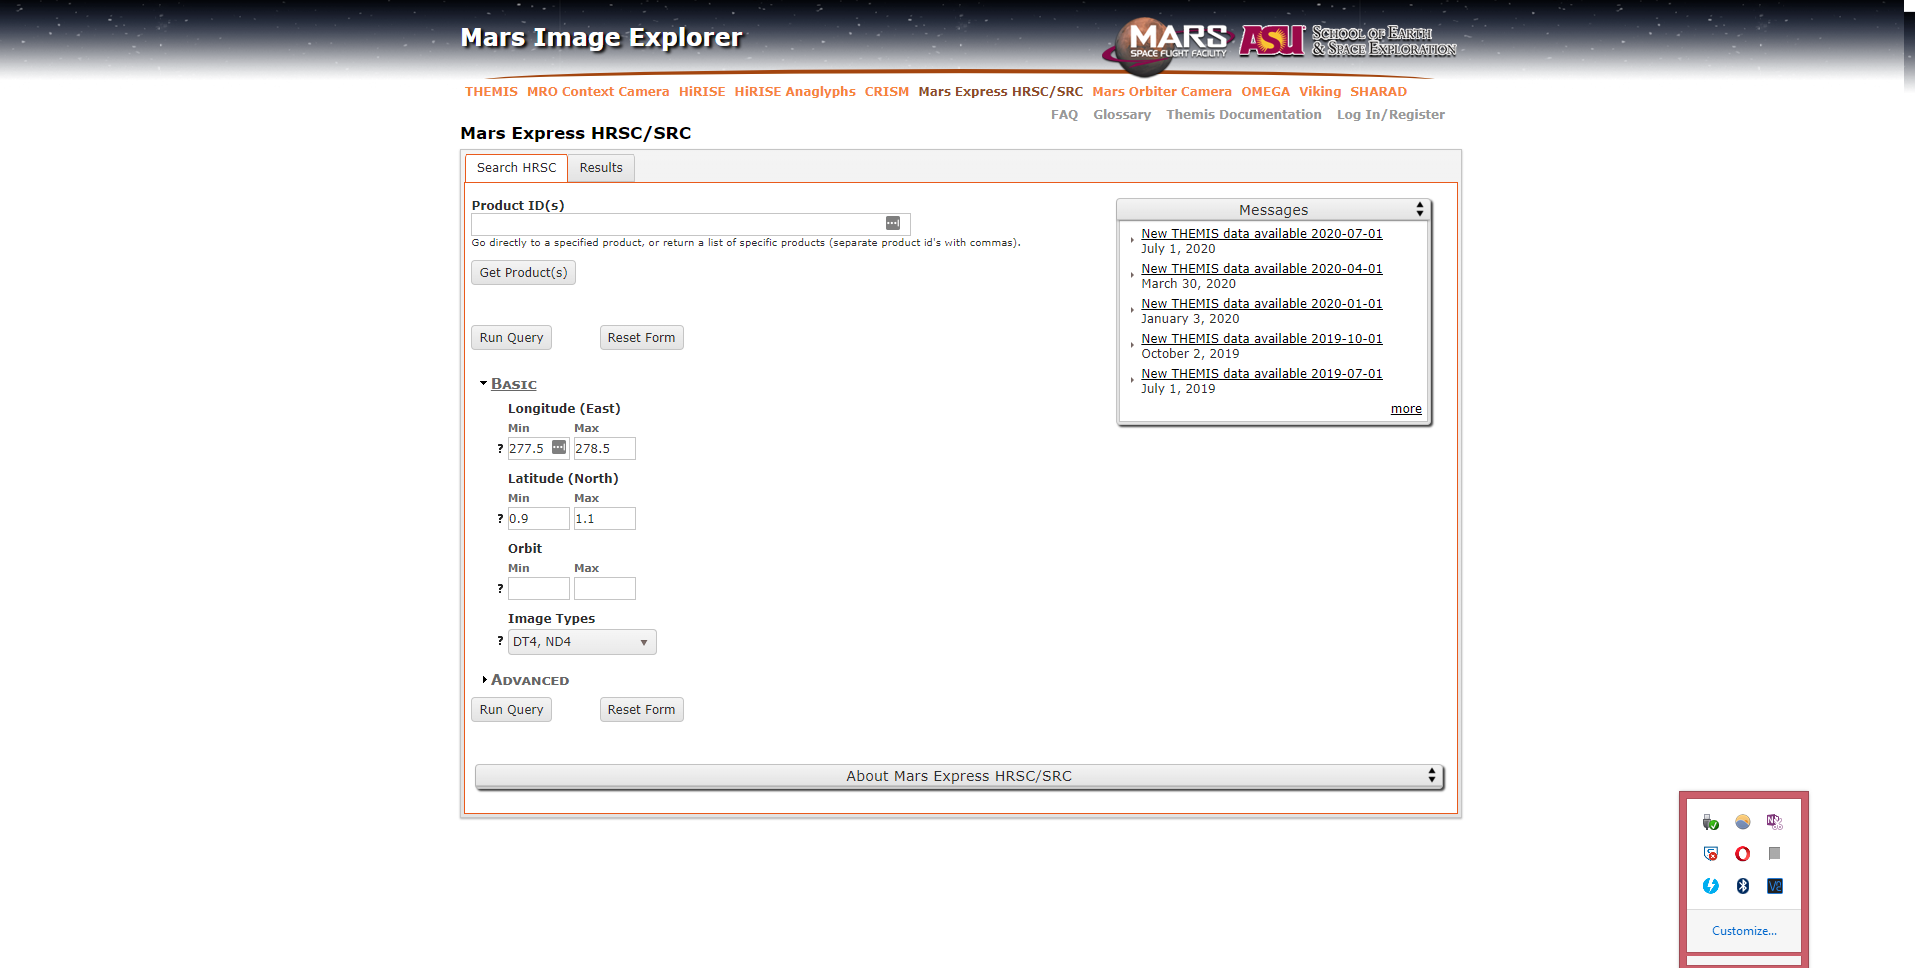The image size is (1915, 968).
Task: Open New THEMIS data available 2020-07-01 message
Action: coord(1262,234)
